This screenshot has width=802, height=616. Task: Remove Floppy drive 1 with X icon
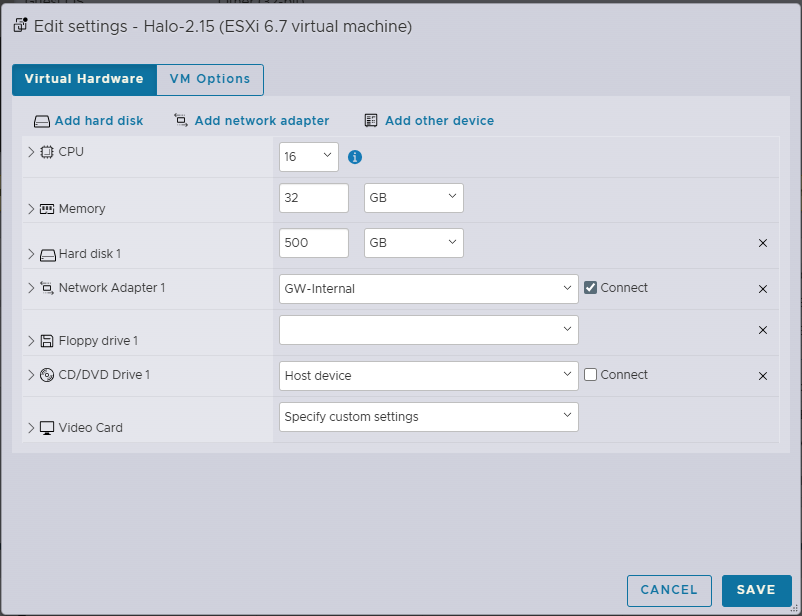point(763,330)
